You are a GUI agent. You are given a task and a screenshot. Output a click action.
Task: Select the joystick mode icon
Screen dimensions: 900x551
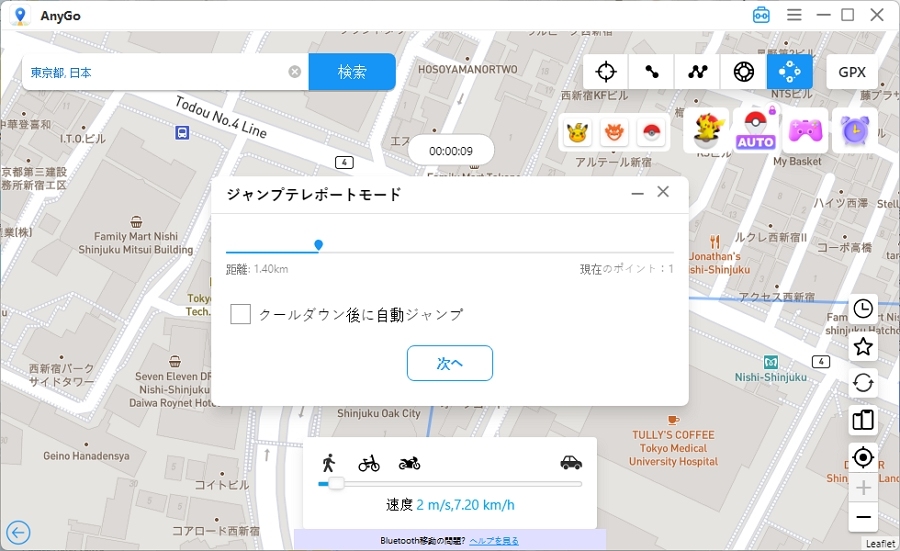coord(743,72)
